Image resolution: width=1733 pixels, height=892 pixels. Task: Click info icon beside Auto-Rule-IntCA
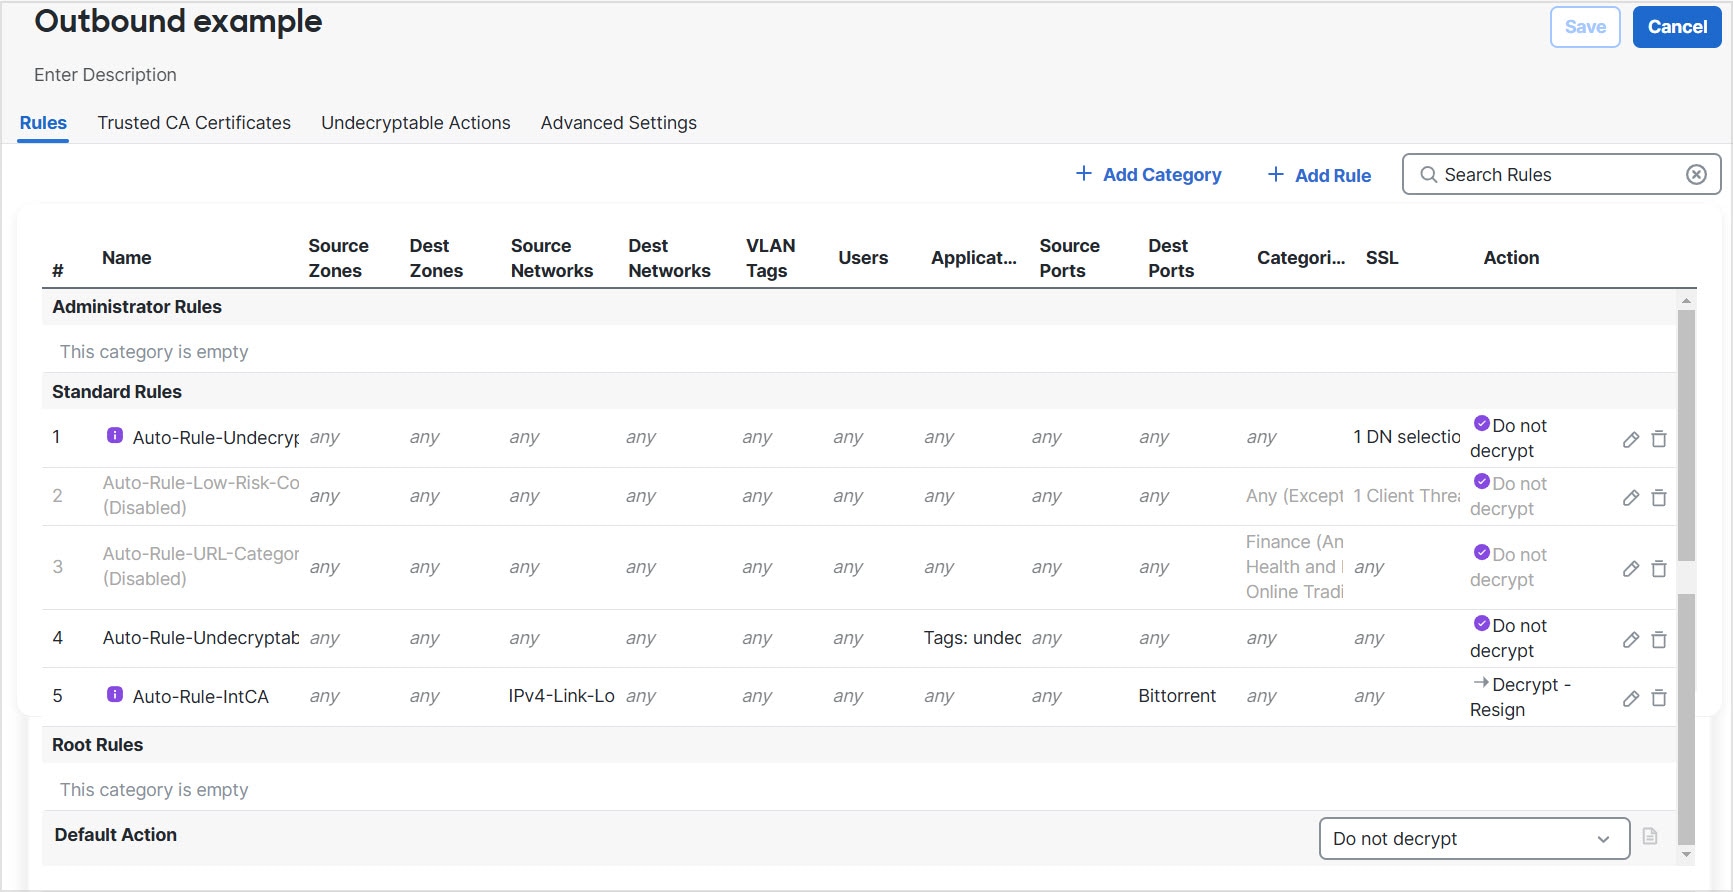click(115, 695)
